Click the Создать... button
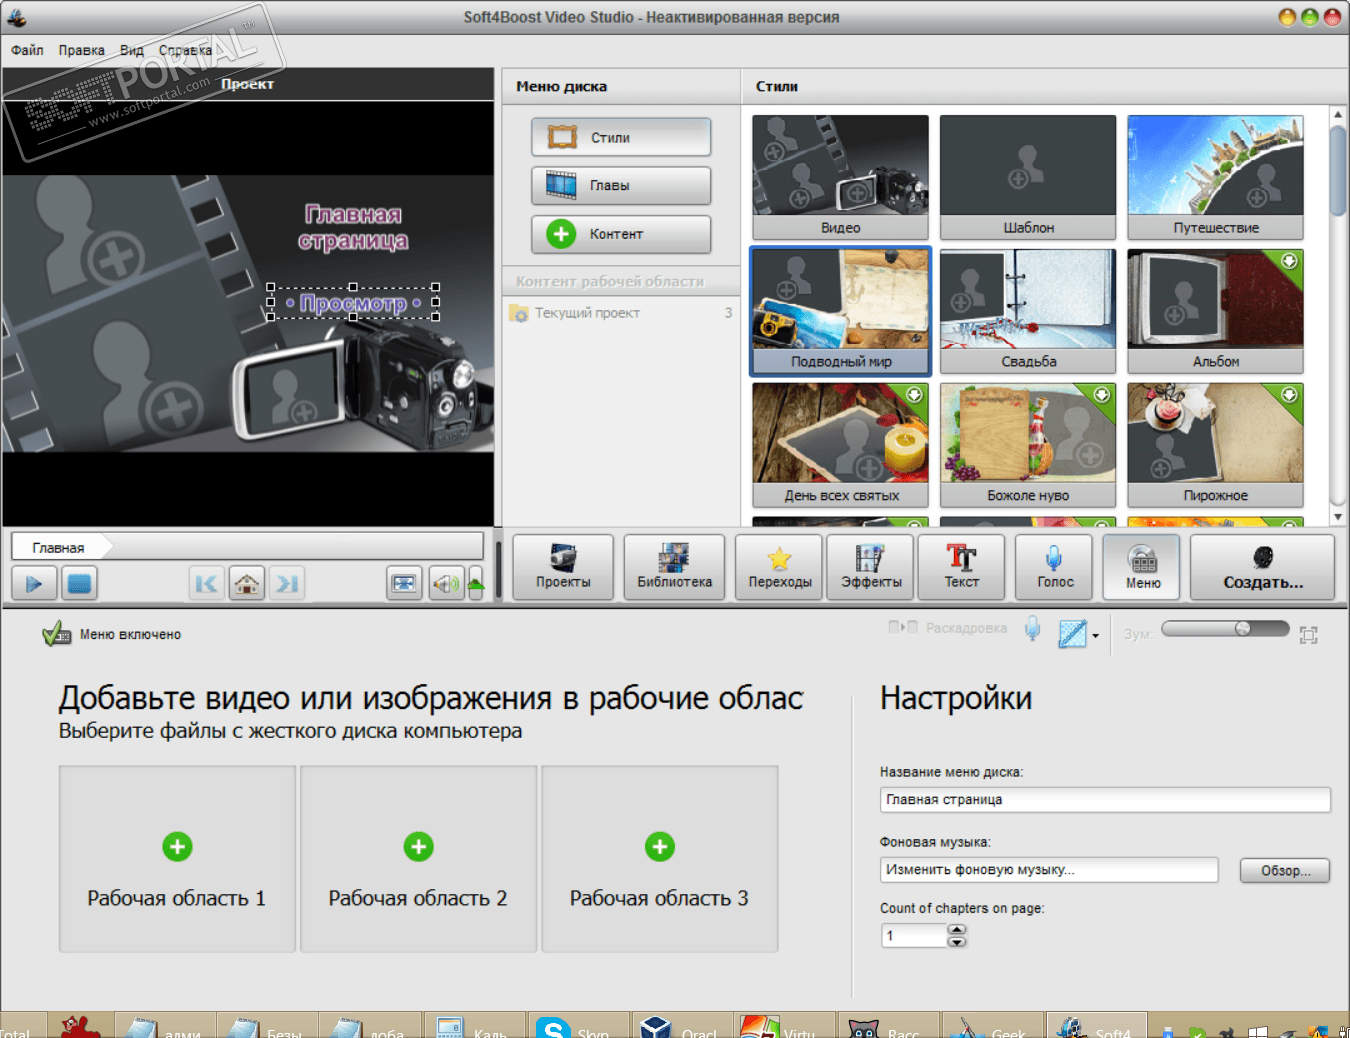The width and height of the screenshot is (1350, 1038). 1263,567
